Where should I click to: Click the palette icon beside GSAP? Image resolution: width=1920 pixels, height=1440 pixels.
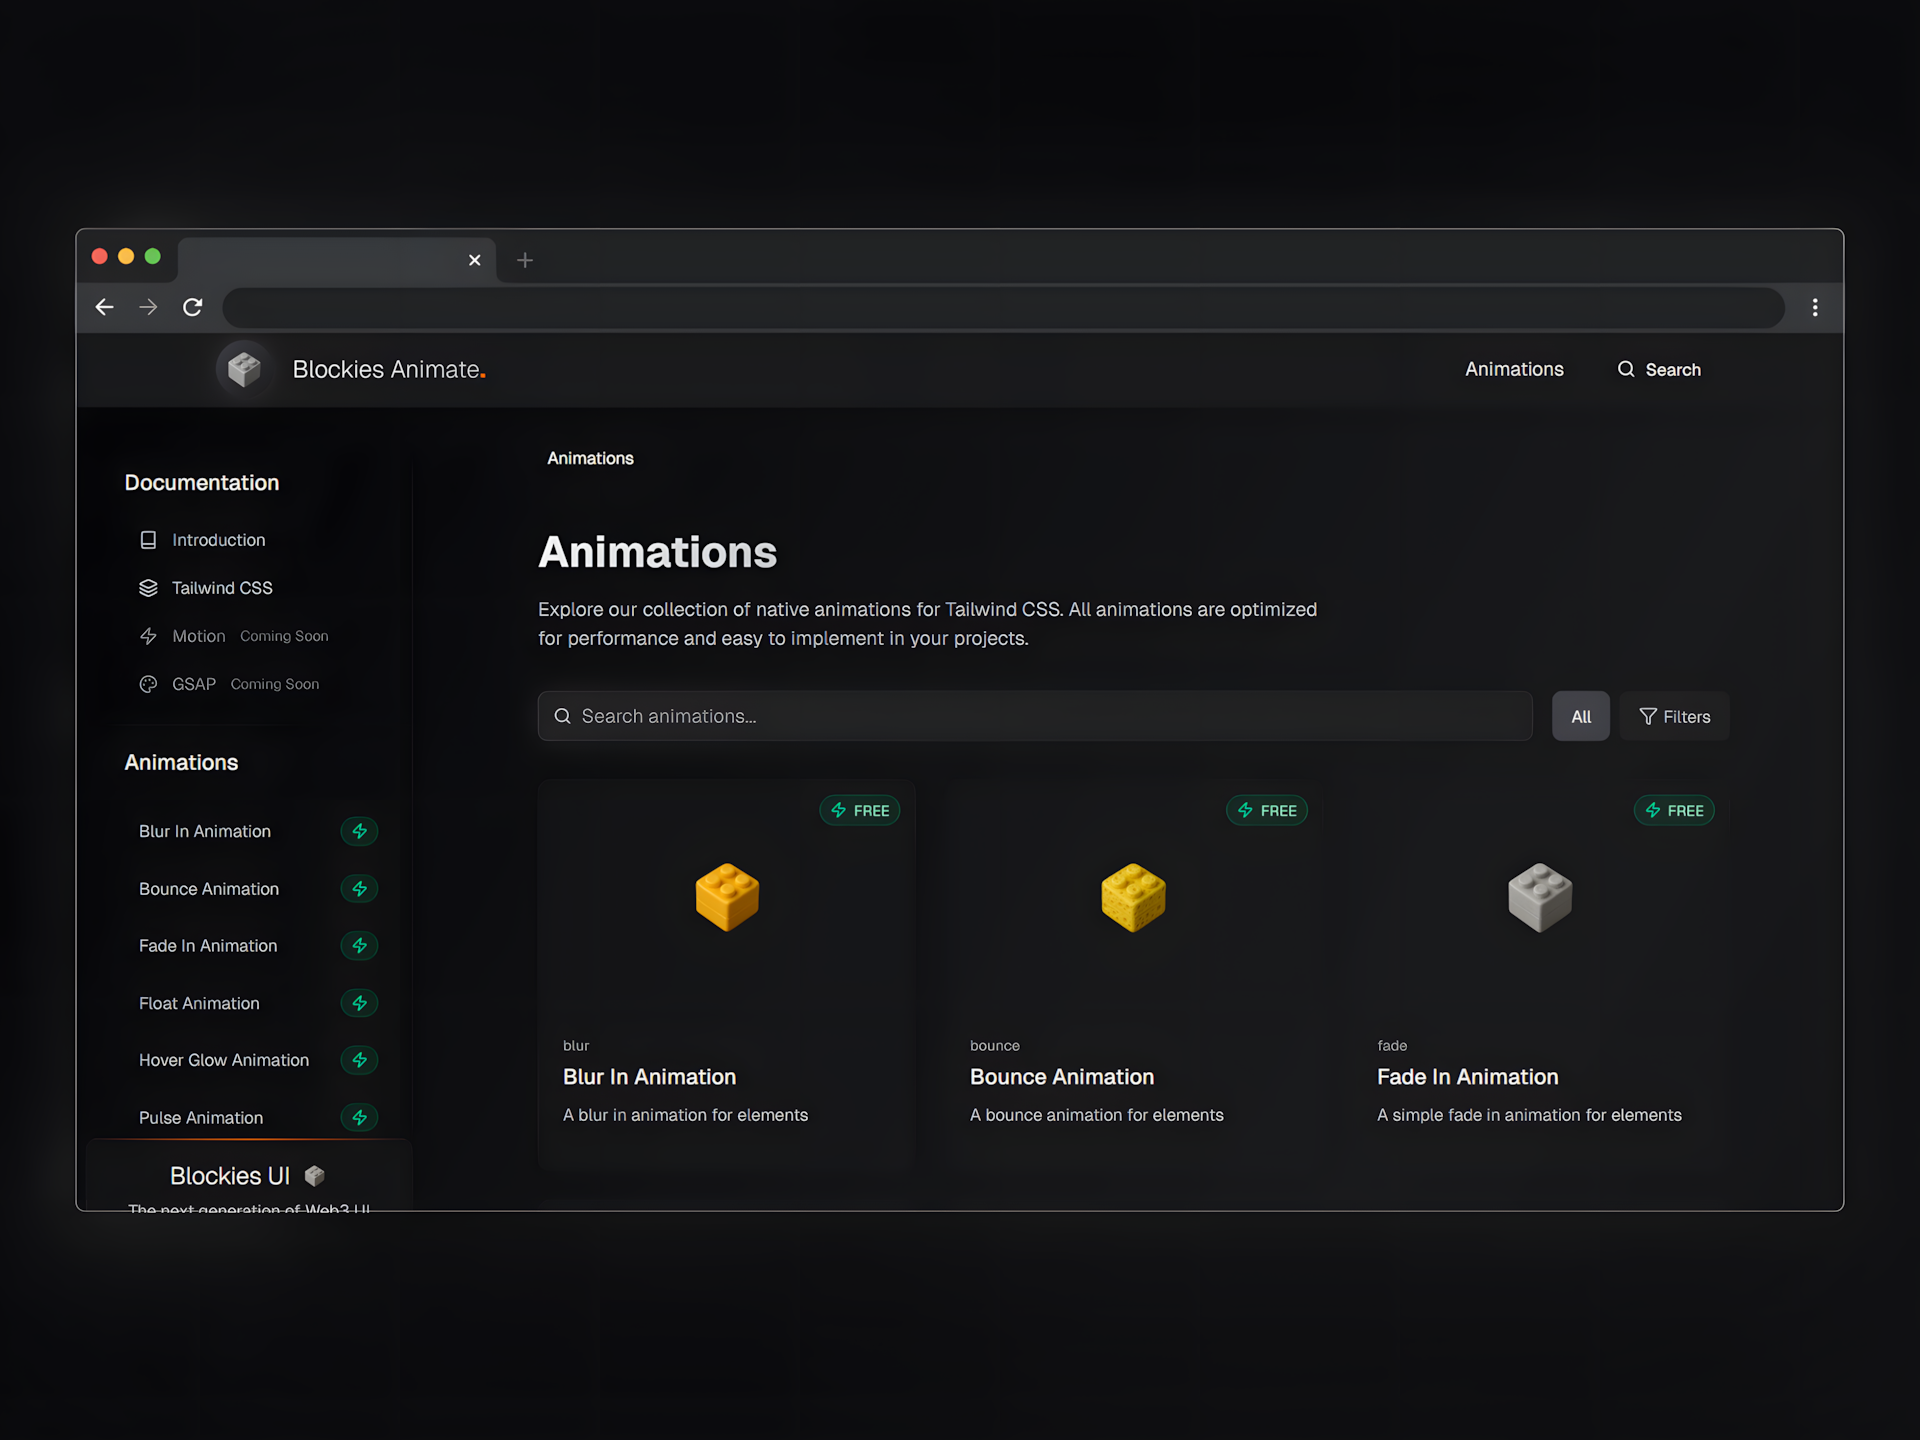148,684
